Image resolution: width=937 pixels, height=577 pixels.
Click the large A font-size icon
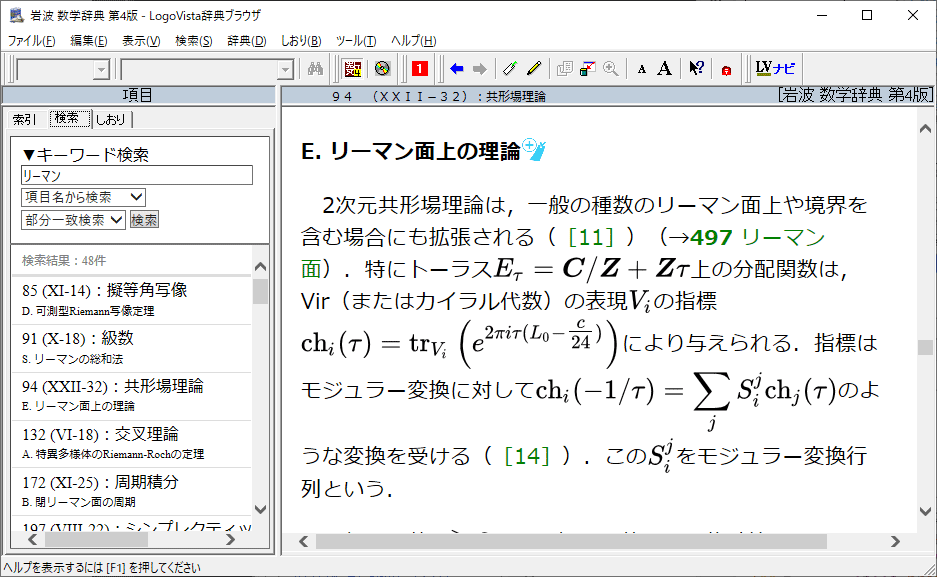[x=664, y=69]
